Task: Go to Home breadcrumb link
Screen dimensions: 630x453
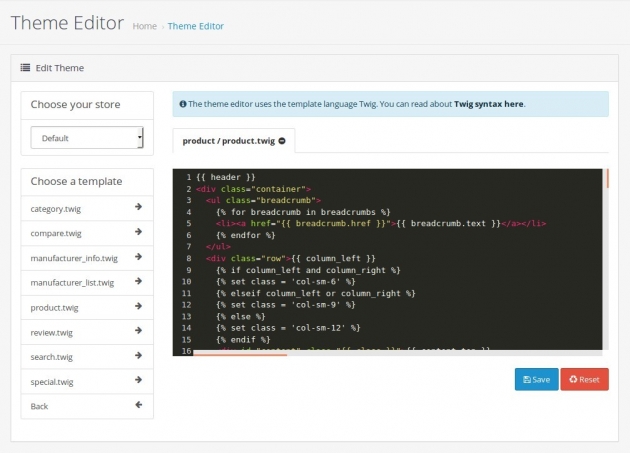Action: pos(145,26)
